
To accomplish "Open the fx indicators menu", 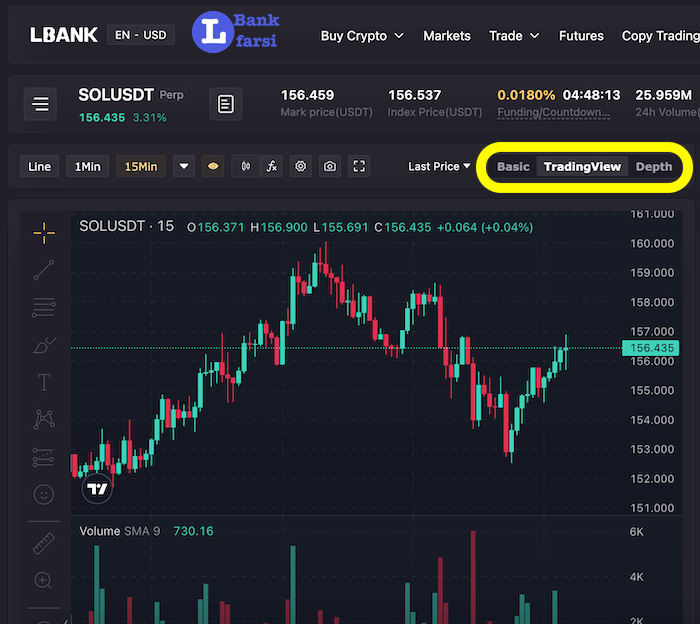I will (272, 167).
